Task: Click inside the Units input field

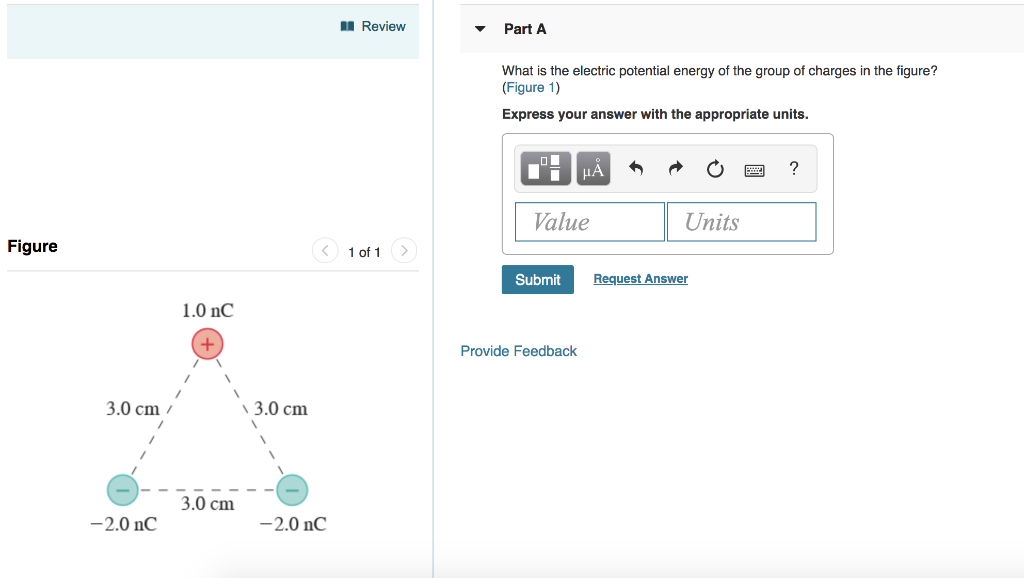Action: 741,221
